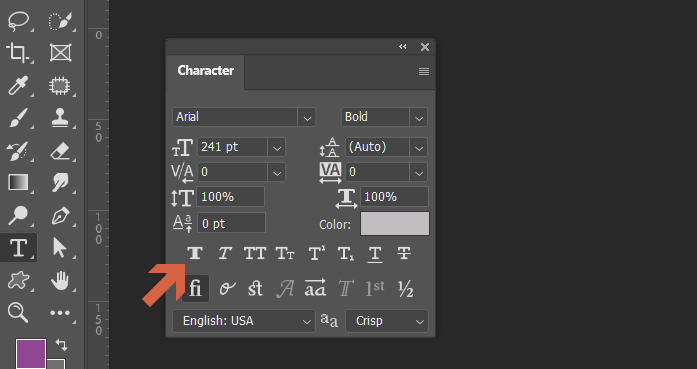Viewport: 697px width, 369px height.
Task: Open the leading (Auto) dropdown
Action: point(419,148)
